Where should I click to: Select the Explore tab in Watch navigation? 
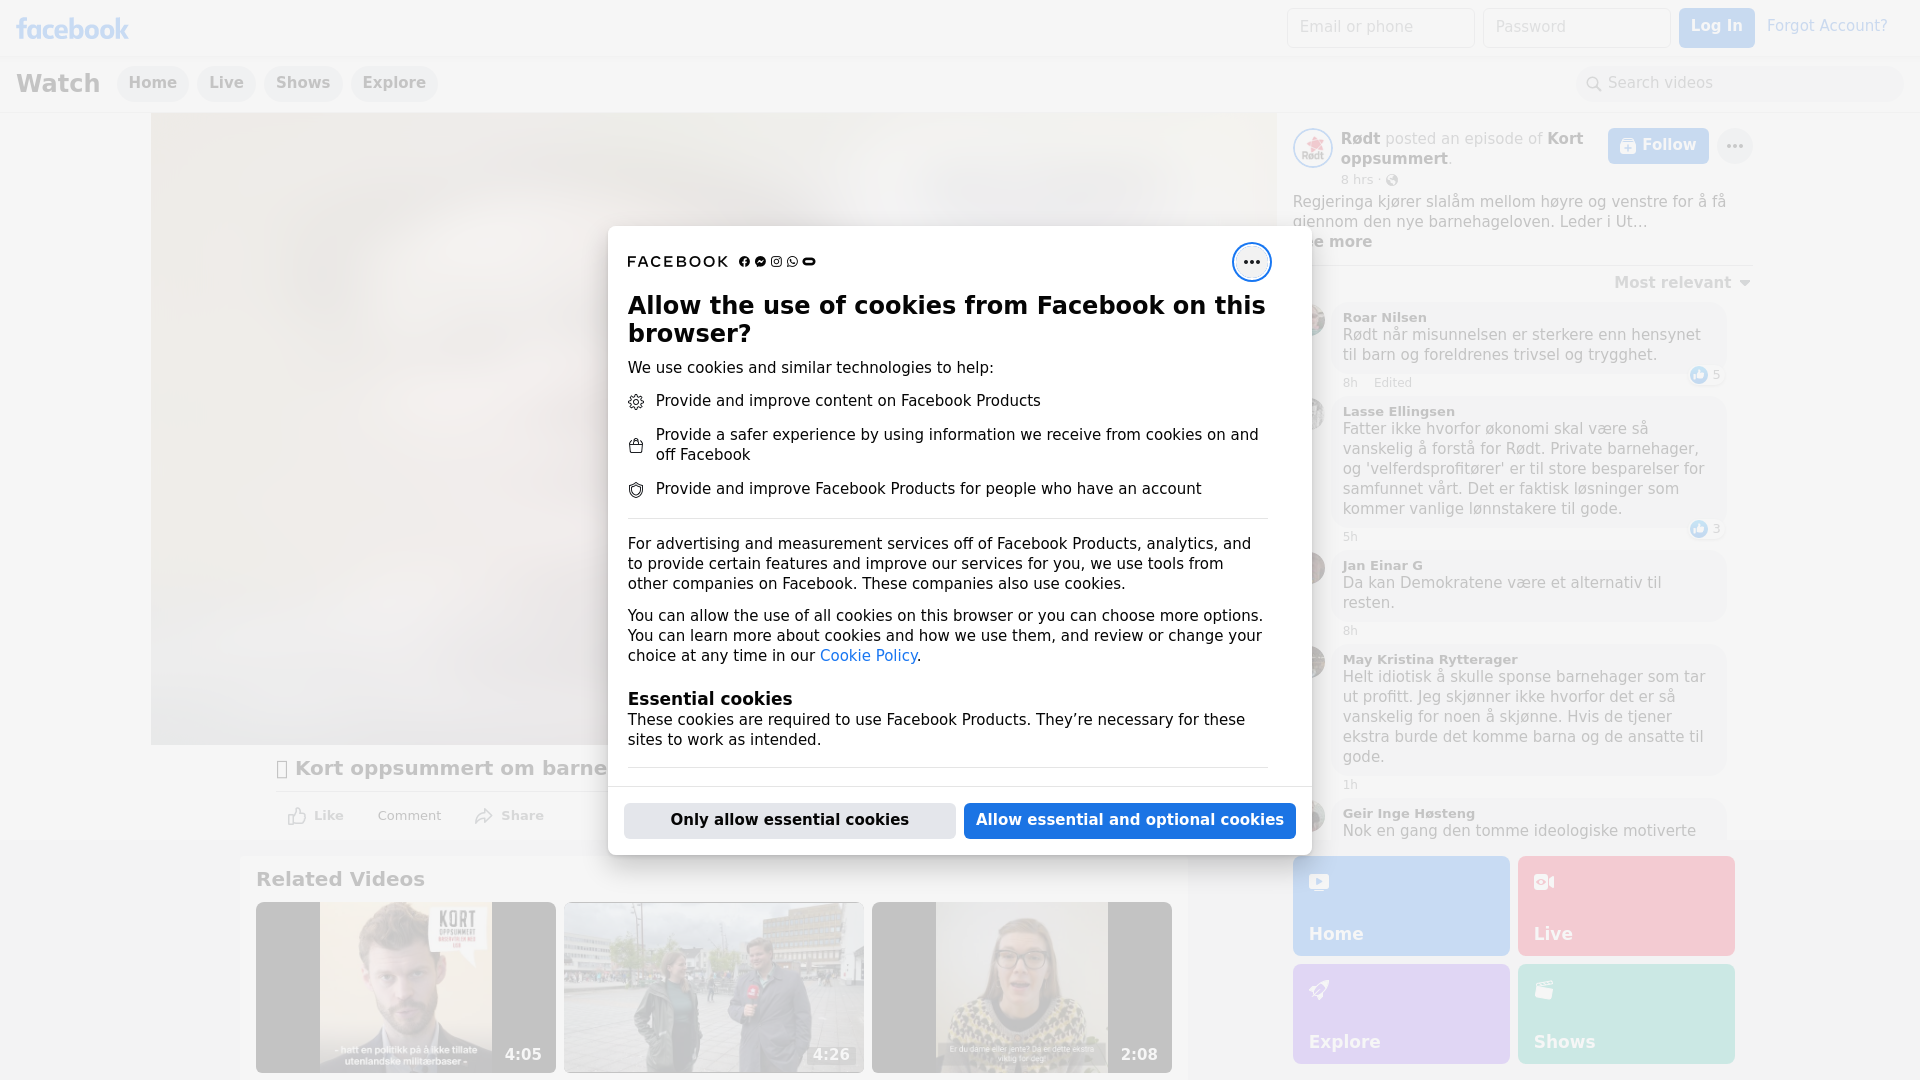coord(394,83)
